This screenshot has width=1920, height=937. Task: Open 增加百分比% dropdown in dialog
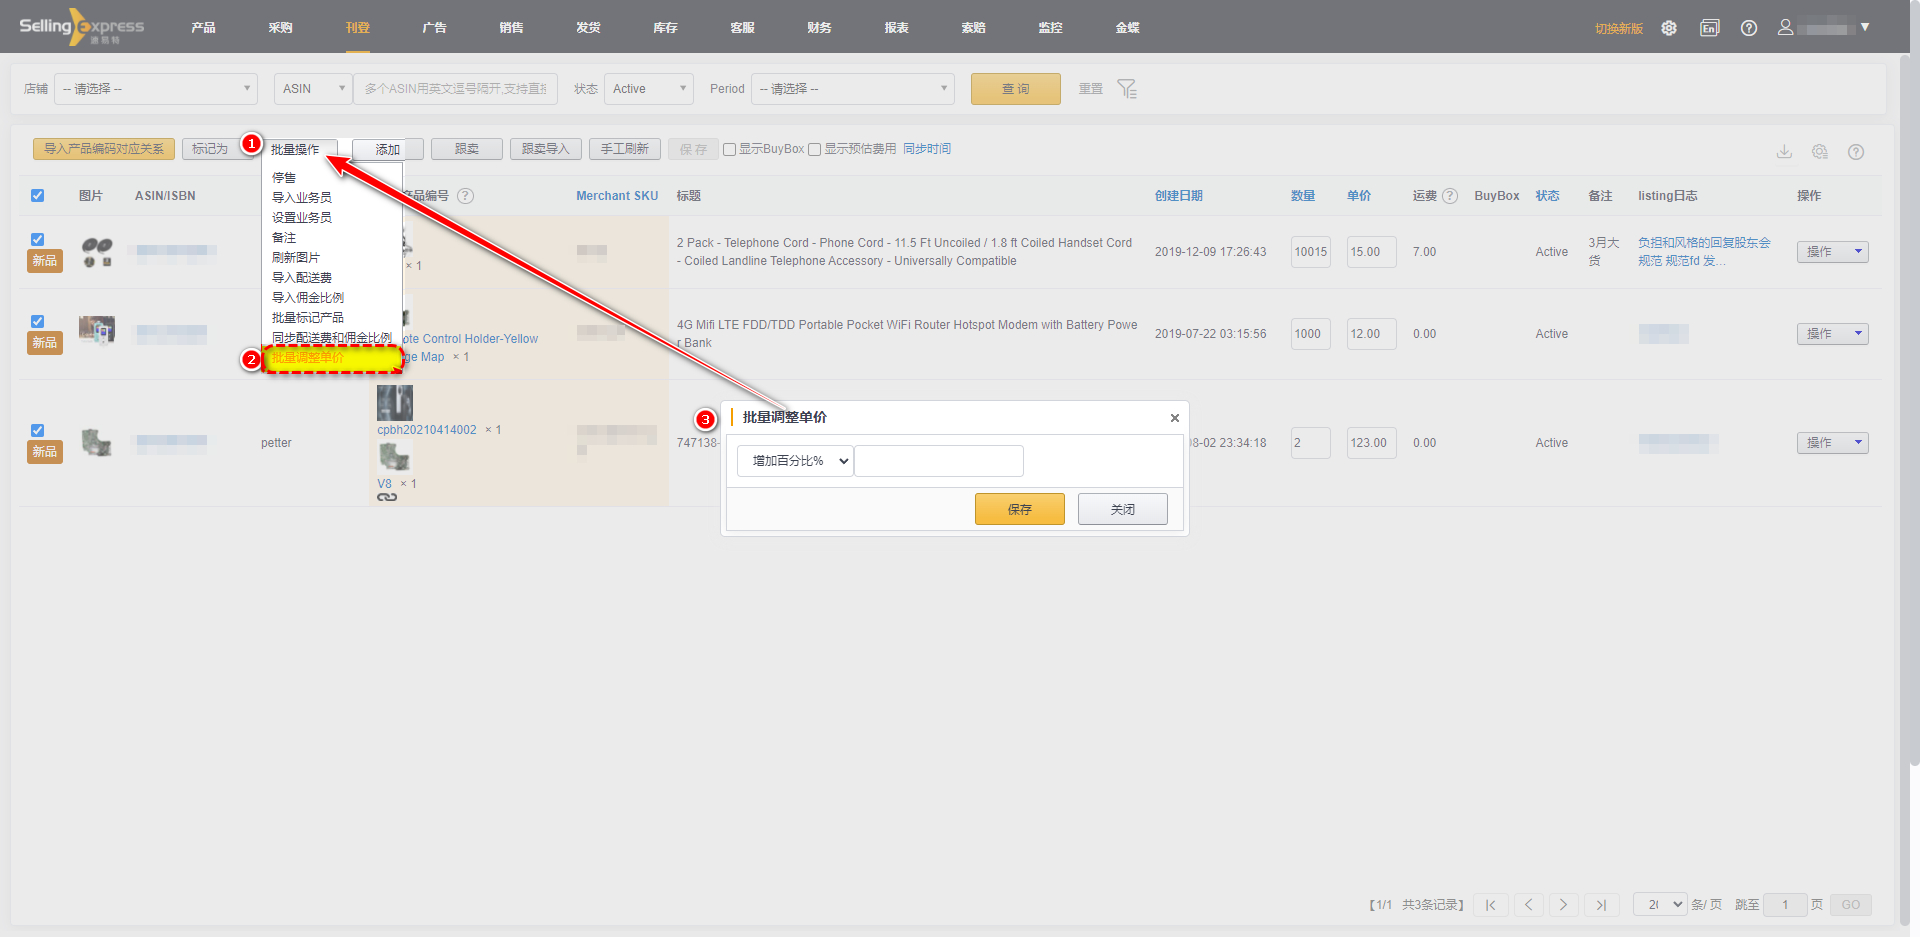795,461
